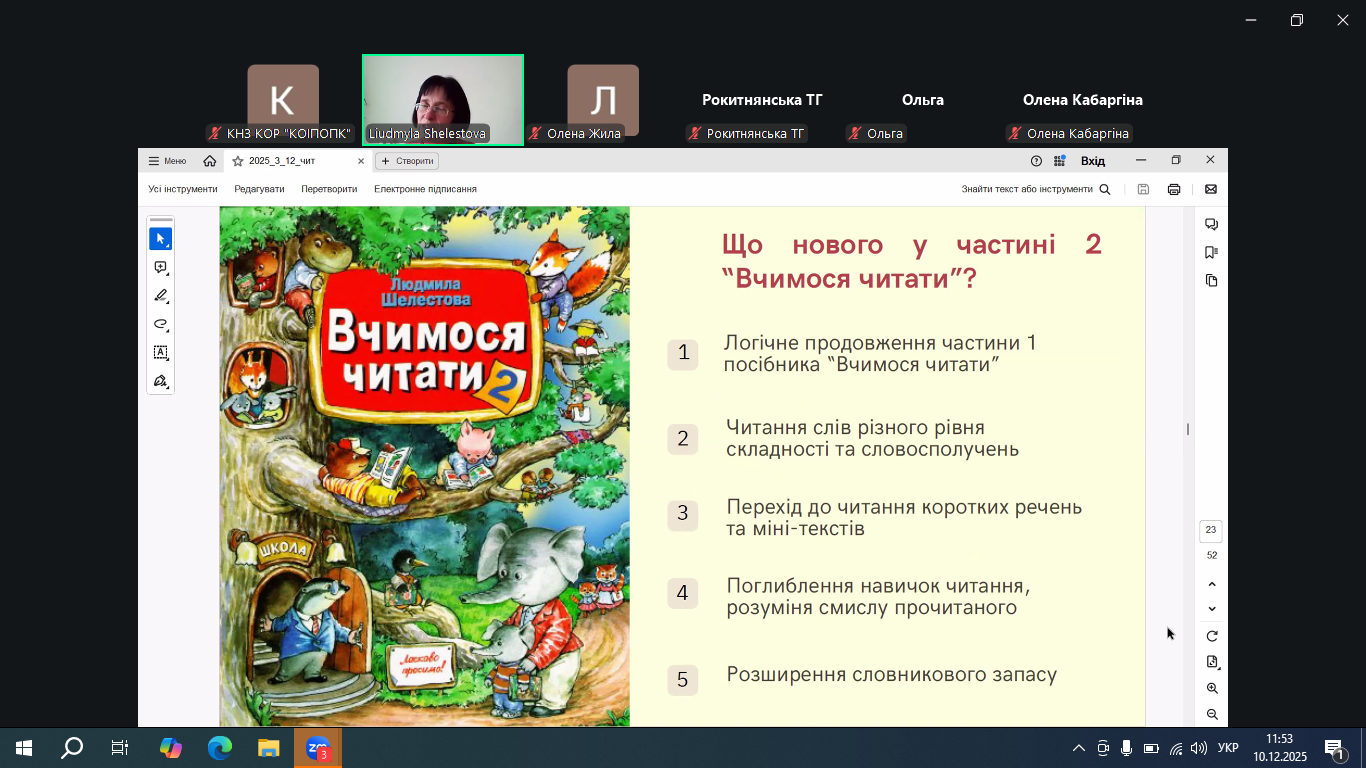Pick the freehand draw tool
1366x768 pixels.
pos(160,324)
